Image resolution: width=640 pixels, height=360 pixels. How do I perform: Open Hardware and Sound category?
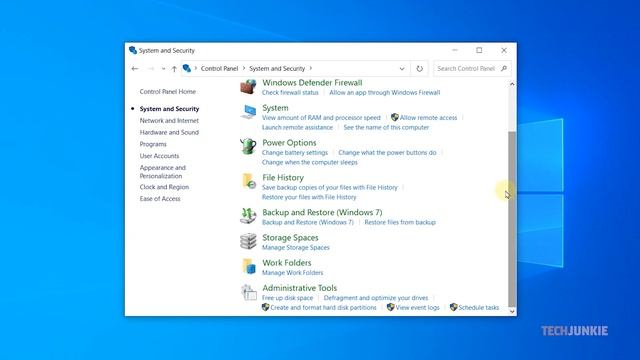[169, 132]
